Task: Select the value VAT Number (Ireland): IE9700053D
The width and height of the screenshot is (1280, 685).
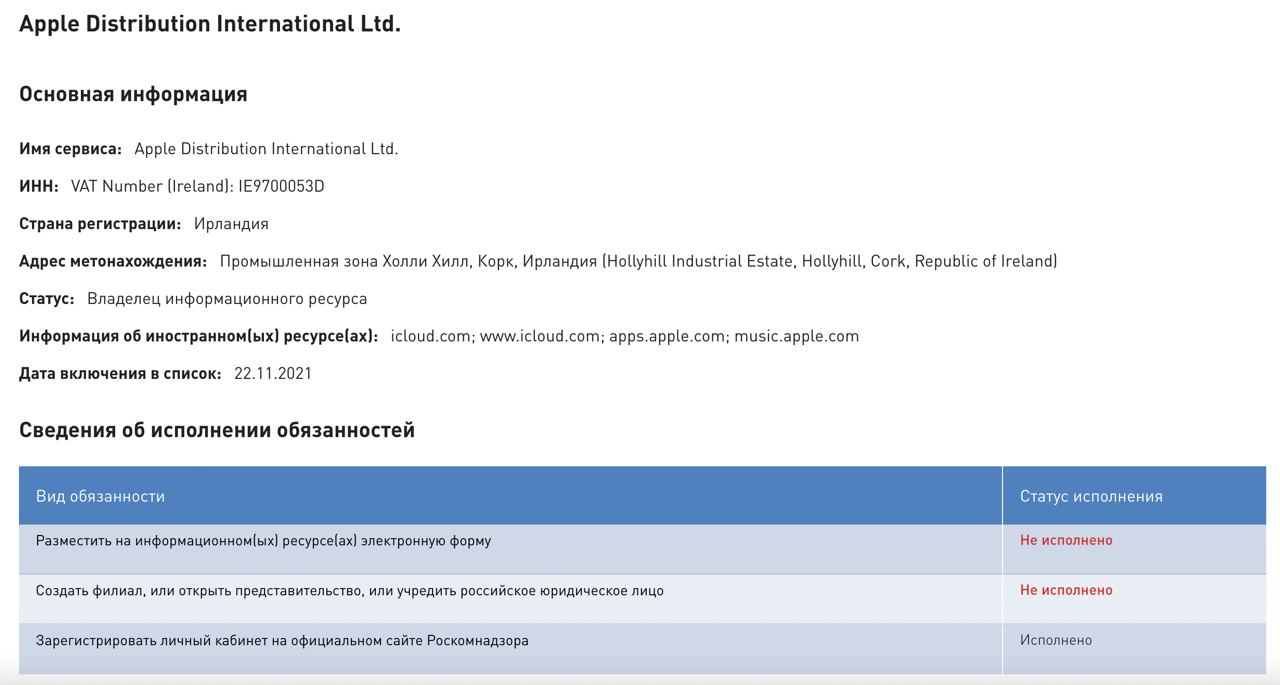Action: [198, 186]
